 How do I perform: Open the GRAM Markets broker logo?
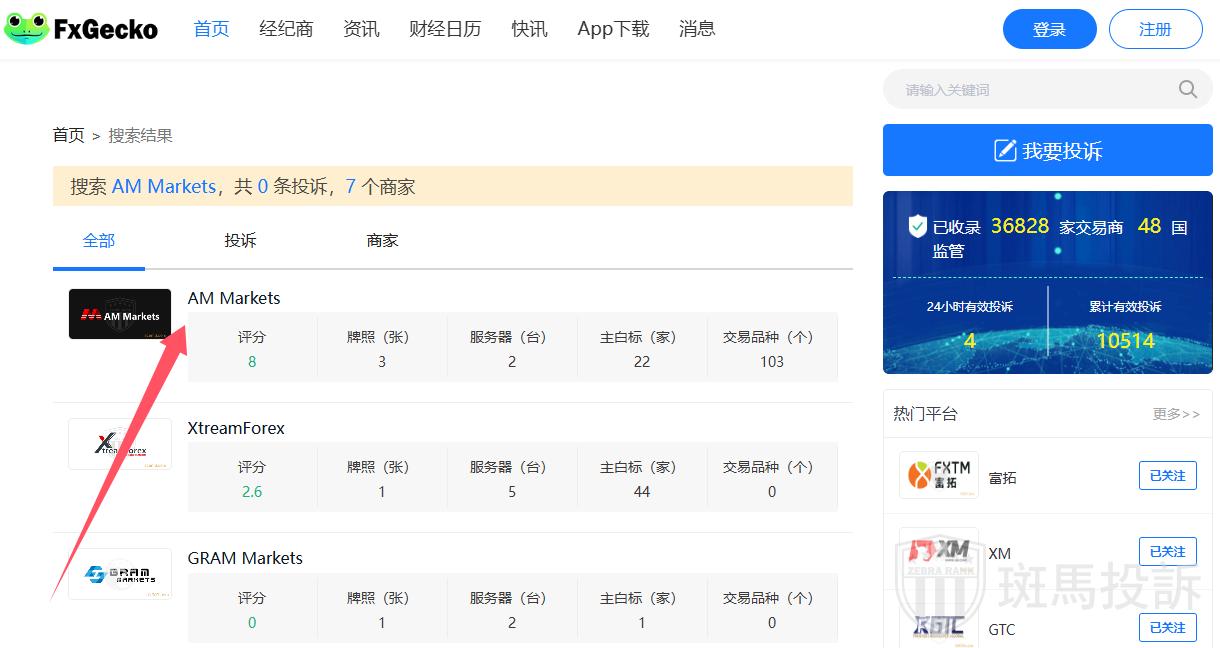click(120, 574)
